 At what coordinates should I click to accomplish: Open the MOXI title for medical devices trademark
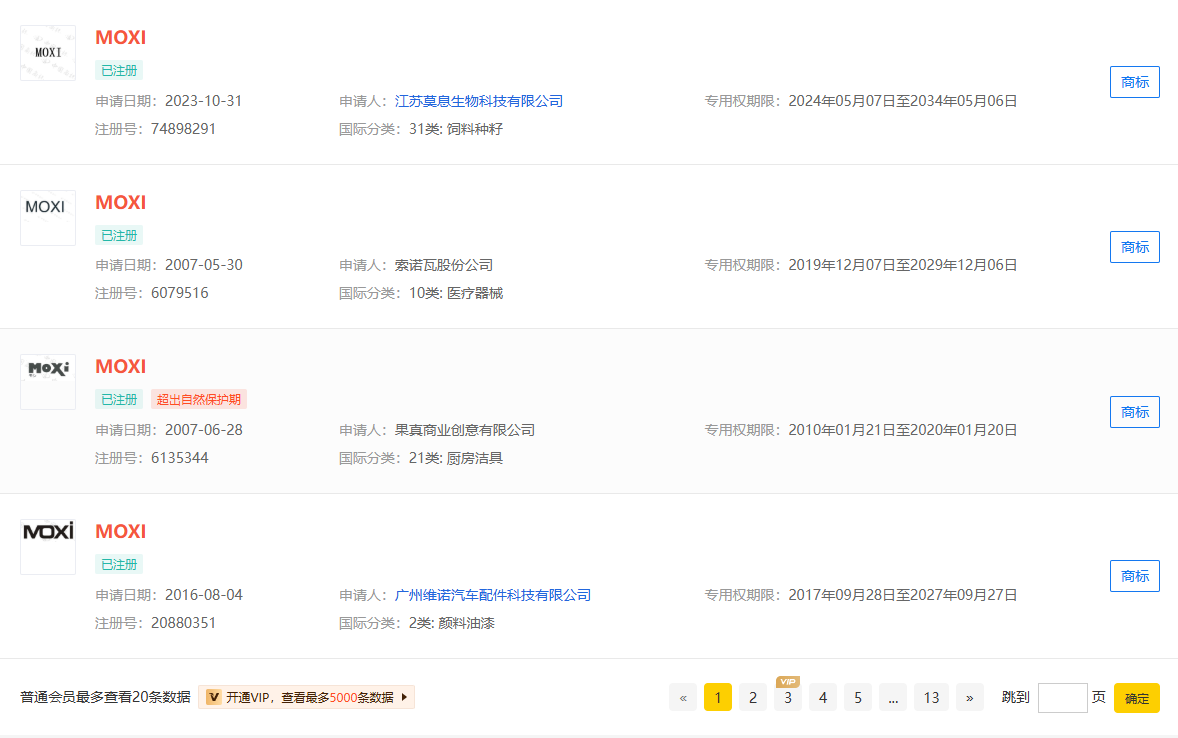[120, 203]
